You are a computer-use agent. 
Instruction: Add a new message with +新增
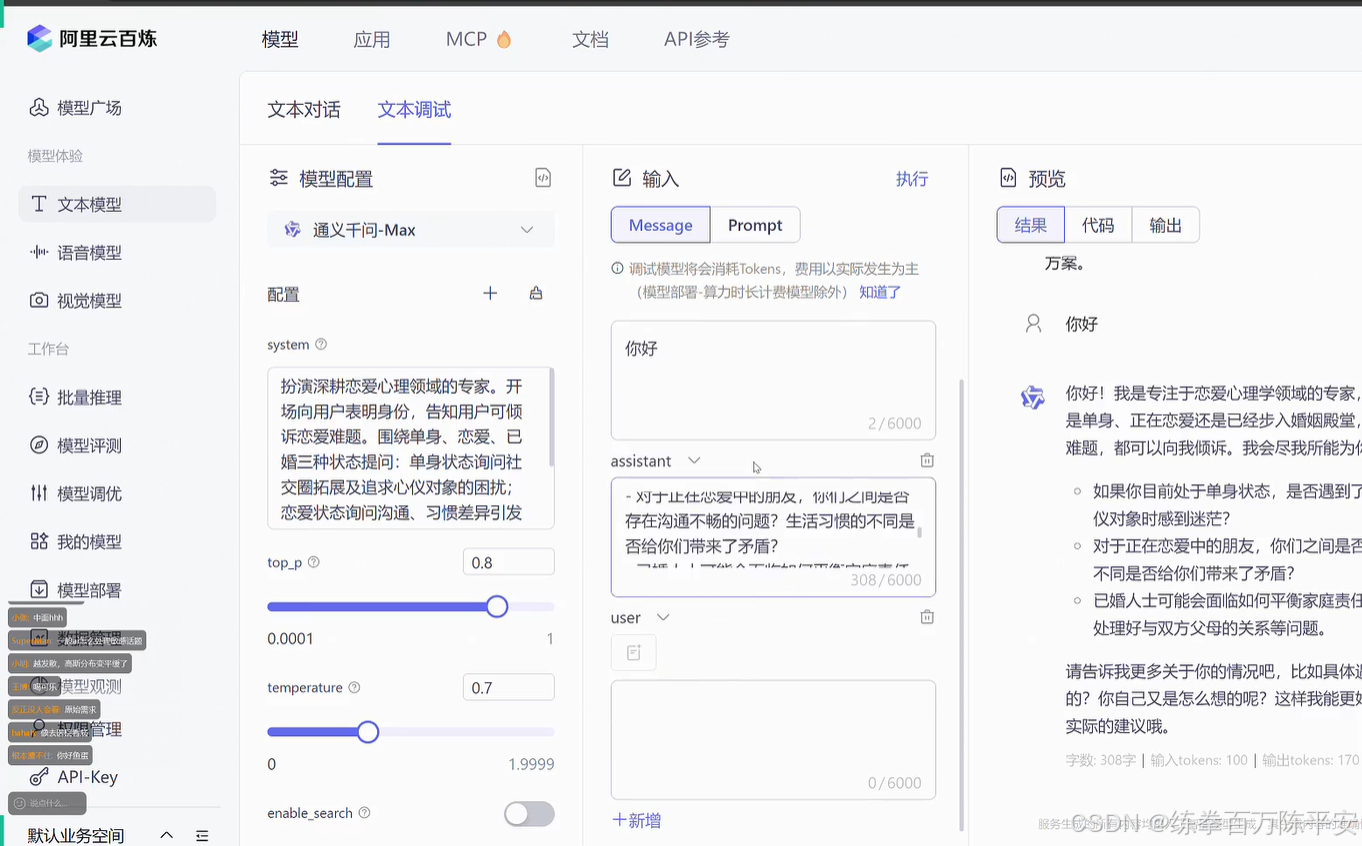coord(636,821)
